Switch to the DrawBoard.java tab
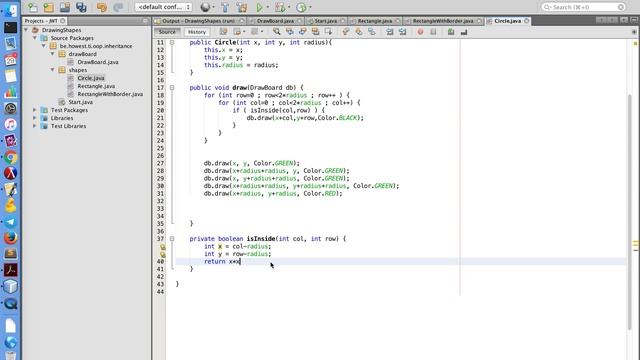Image resolution: width=640 pixels, height=360 pixels. click(x=276, y=21)
